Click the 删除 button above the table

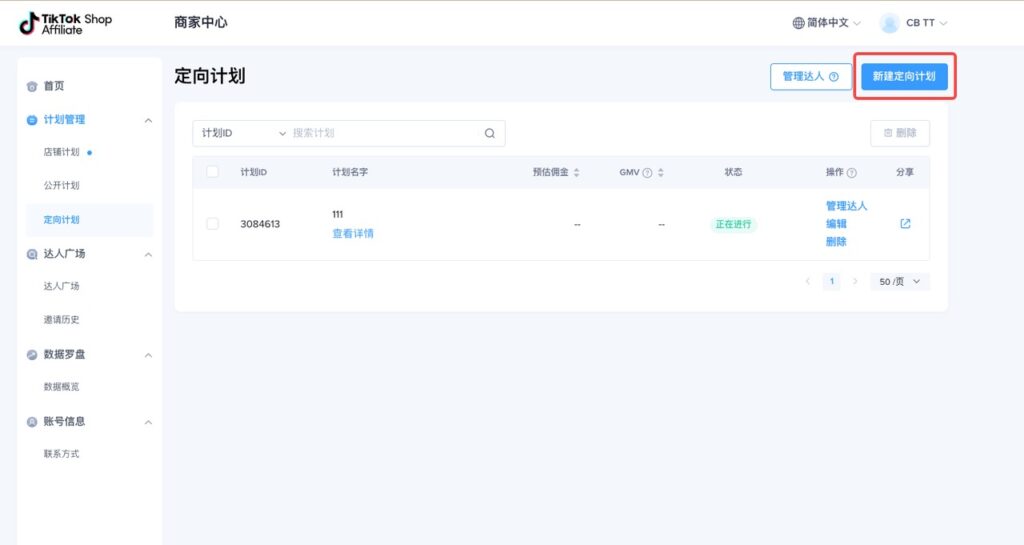tap(900, 133)
